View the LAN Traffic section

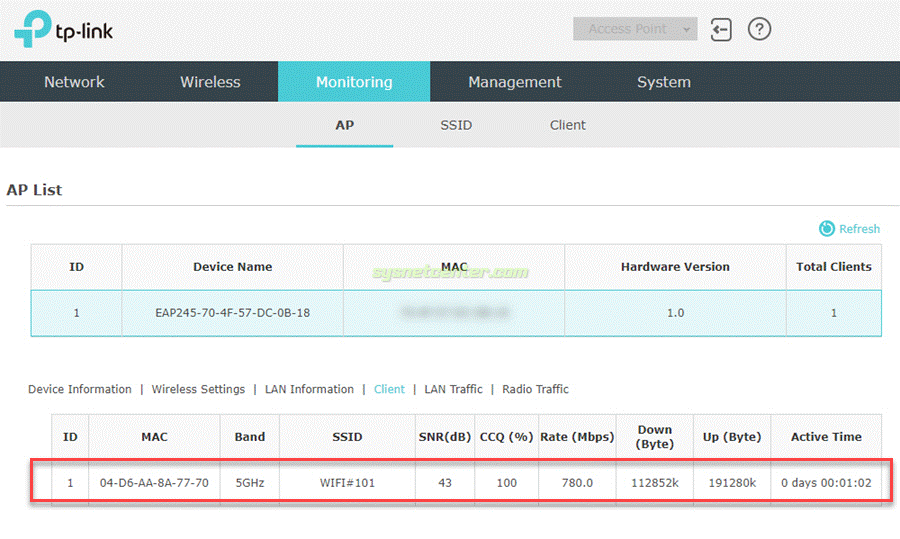(453, 389)
